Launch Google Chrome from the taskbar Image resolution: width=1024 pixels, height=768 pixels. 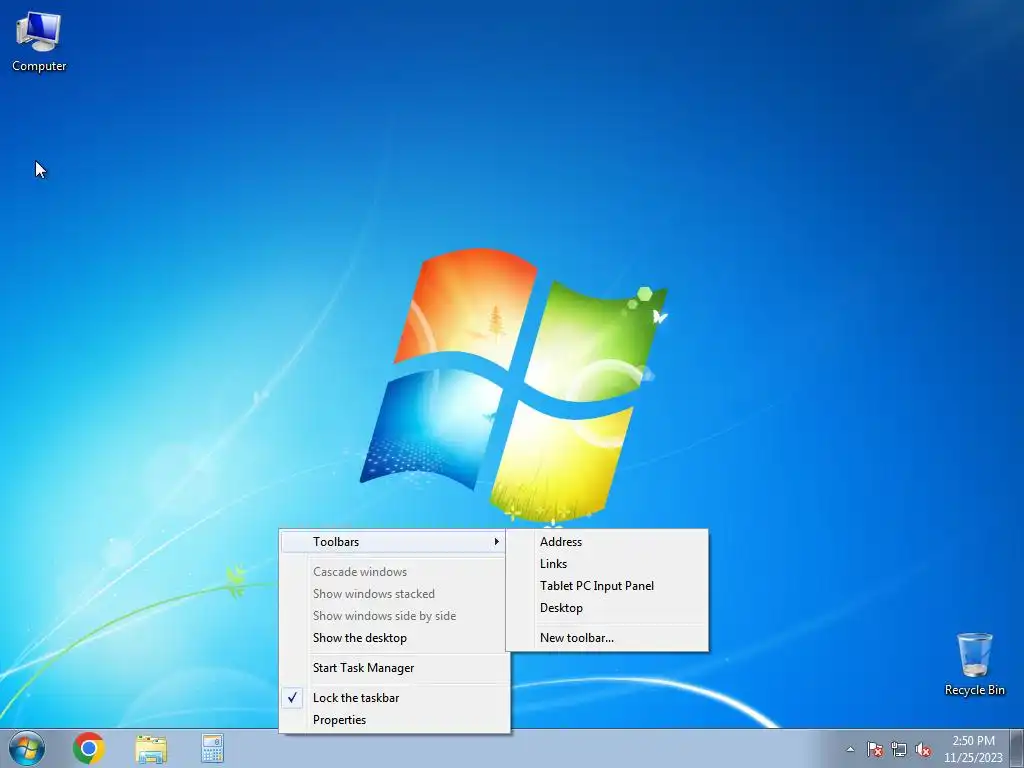click(89, 748)
